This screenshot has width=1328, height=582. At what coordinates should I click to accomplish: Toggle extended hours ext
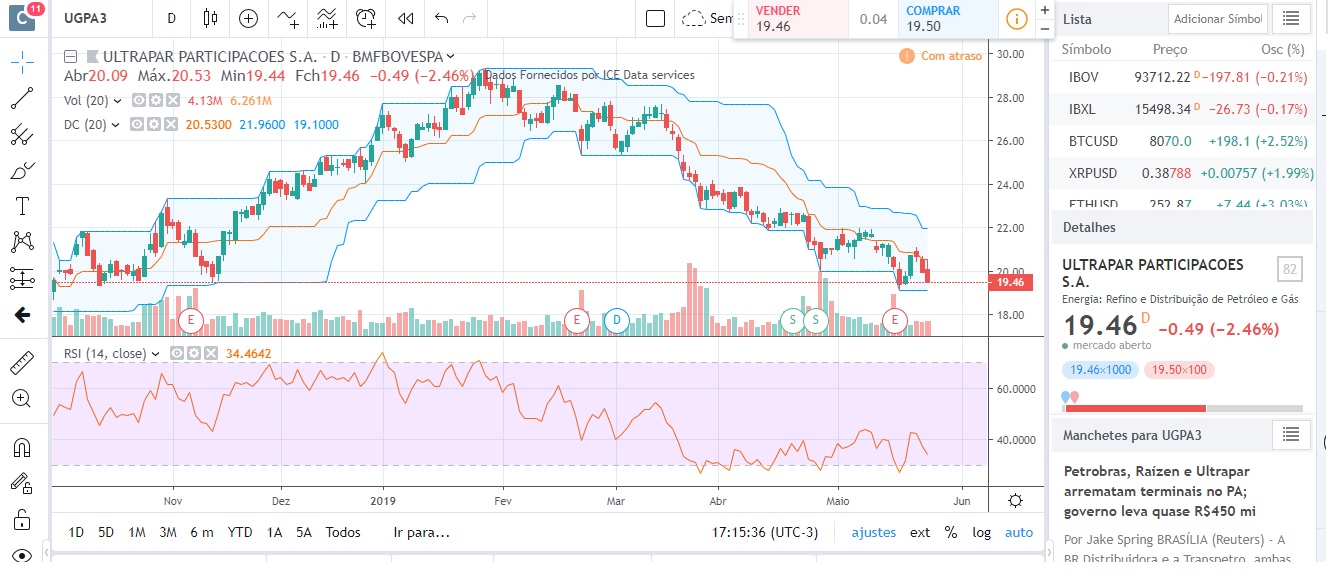click(920, 532)
